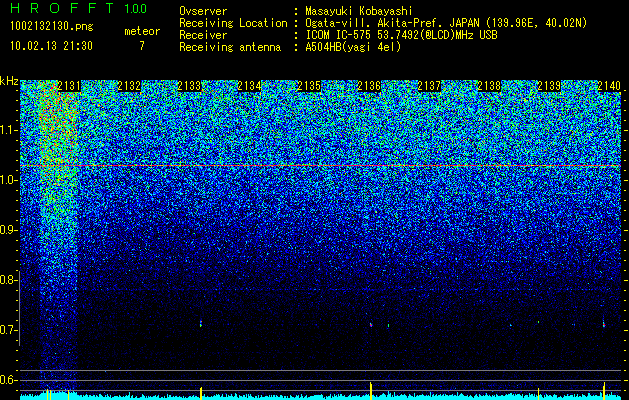Click the 2135 time marker label

click(x=309, y=86)
